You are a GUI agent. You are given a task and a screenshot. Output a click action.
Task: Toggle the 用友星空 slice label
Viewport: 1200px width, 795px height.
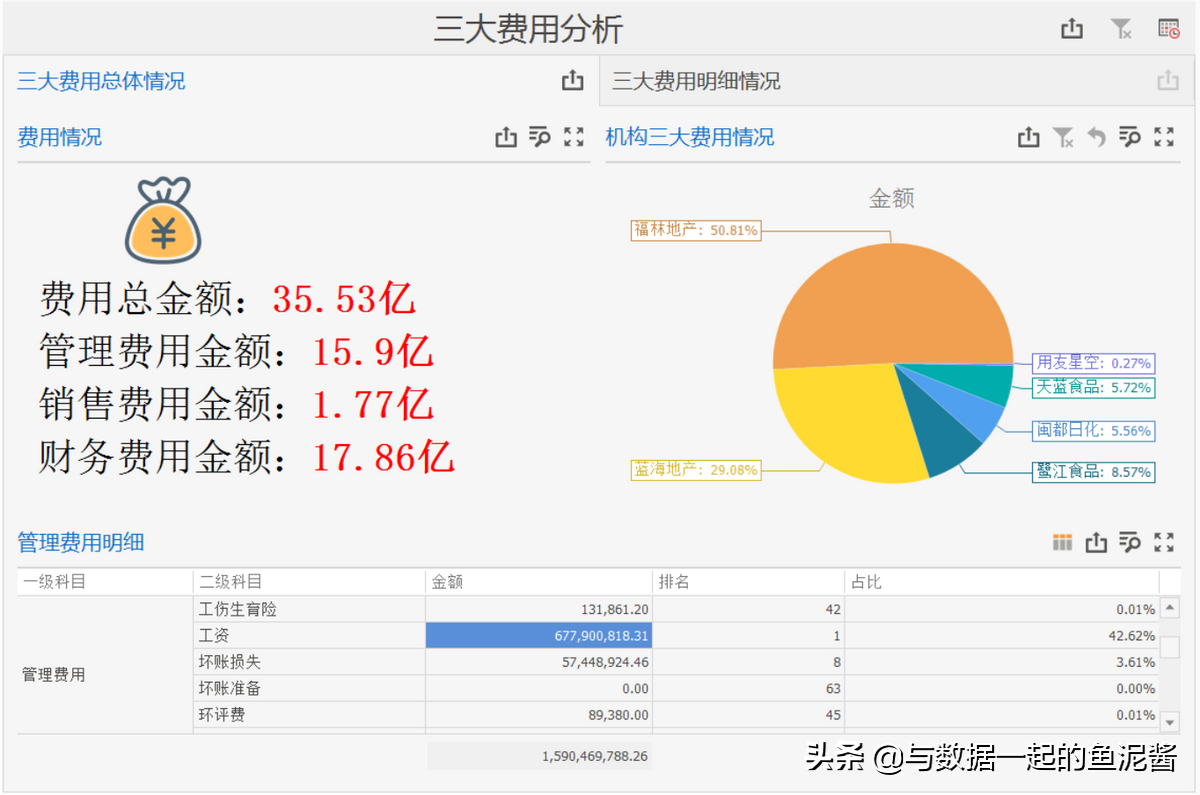coord(1094,364)
